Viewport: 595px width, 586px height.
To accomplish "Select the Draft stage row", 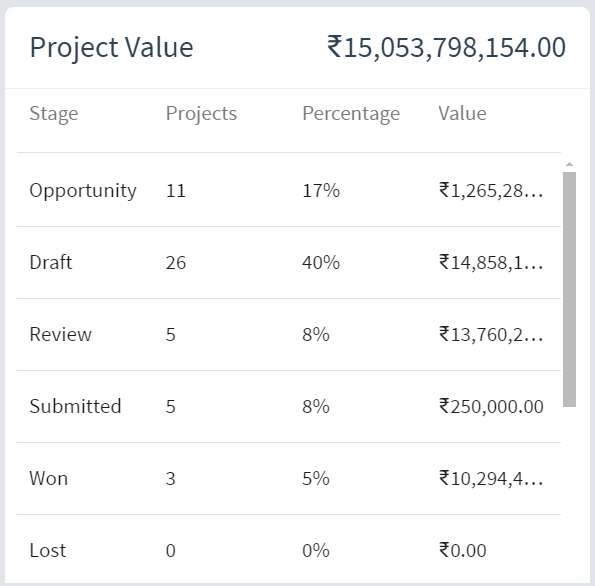I will click(289, 263).
